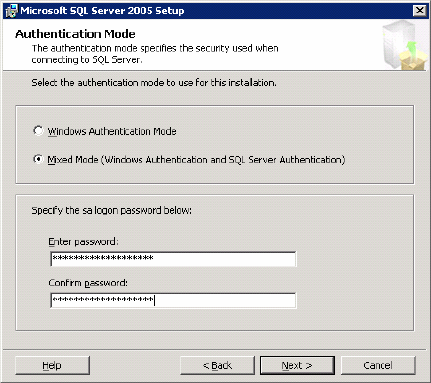This screenshot has width=431, height=383.
Task: Click the Mixed Mode option label text
Action: coord(196,160)
